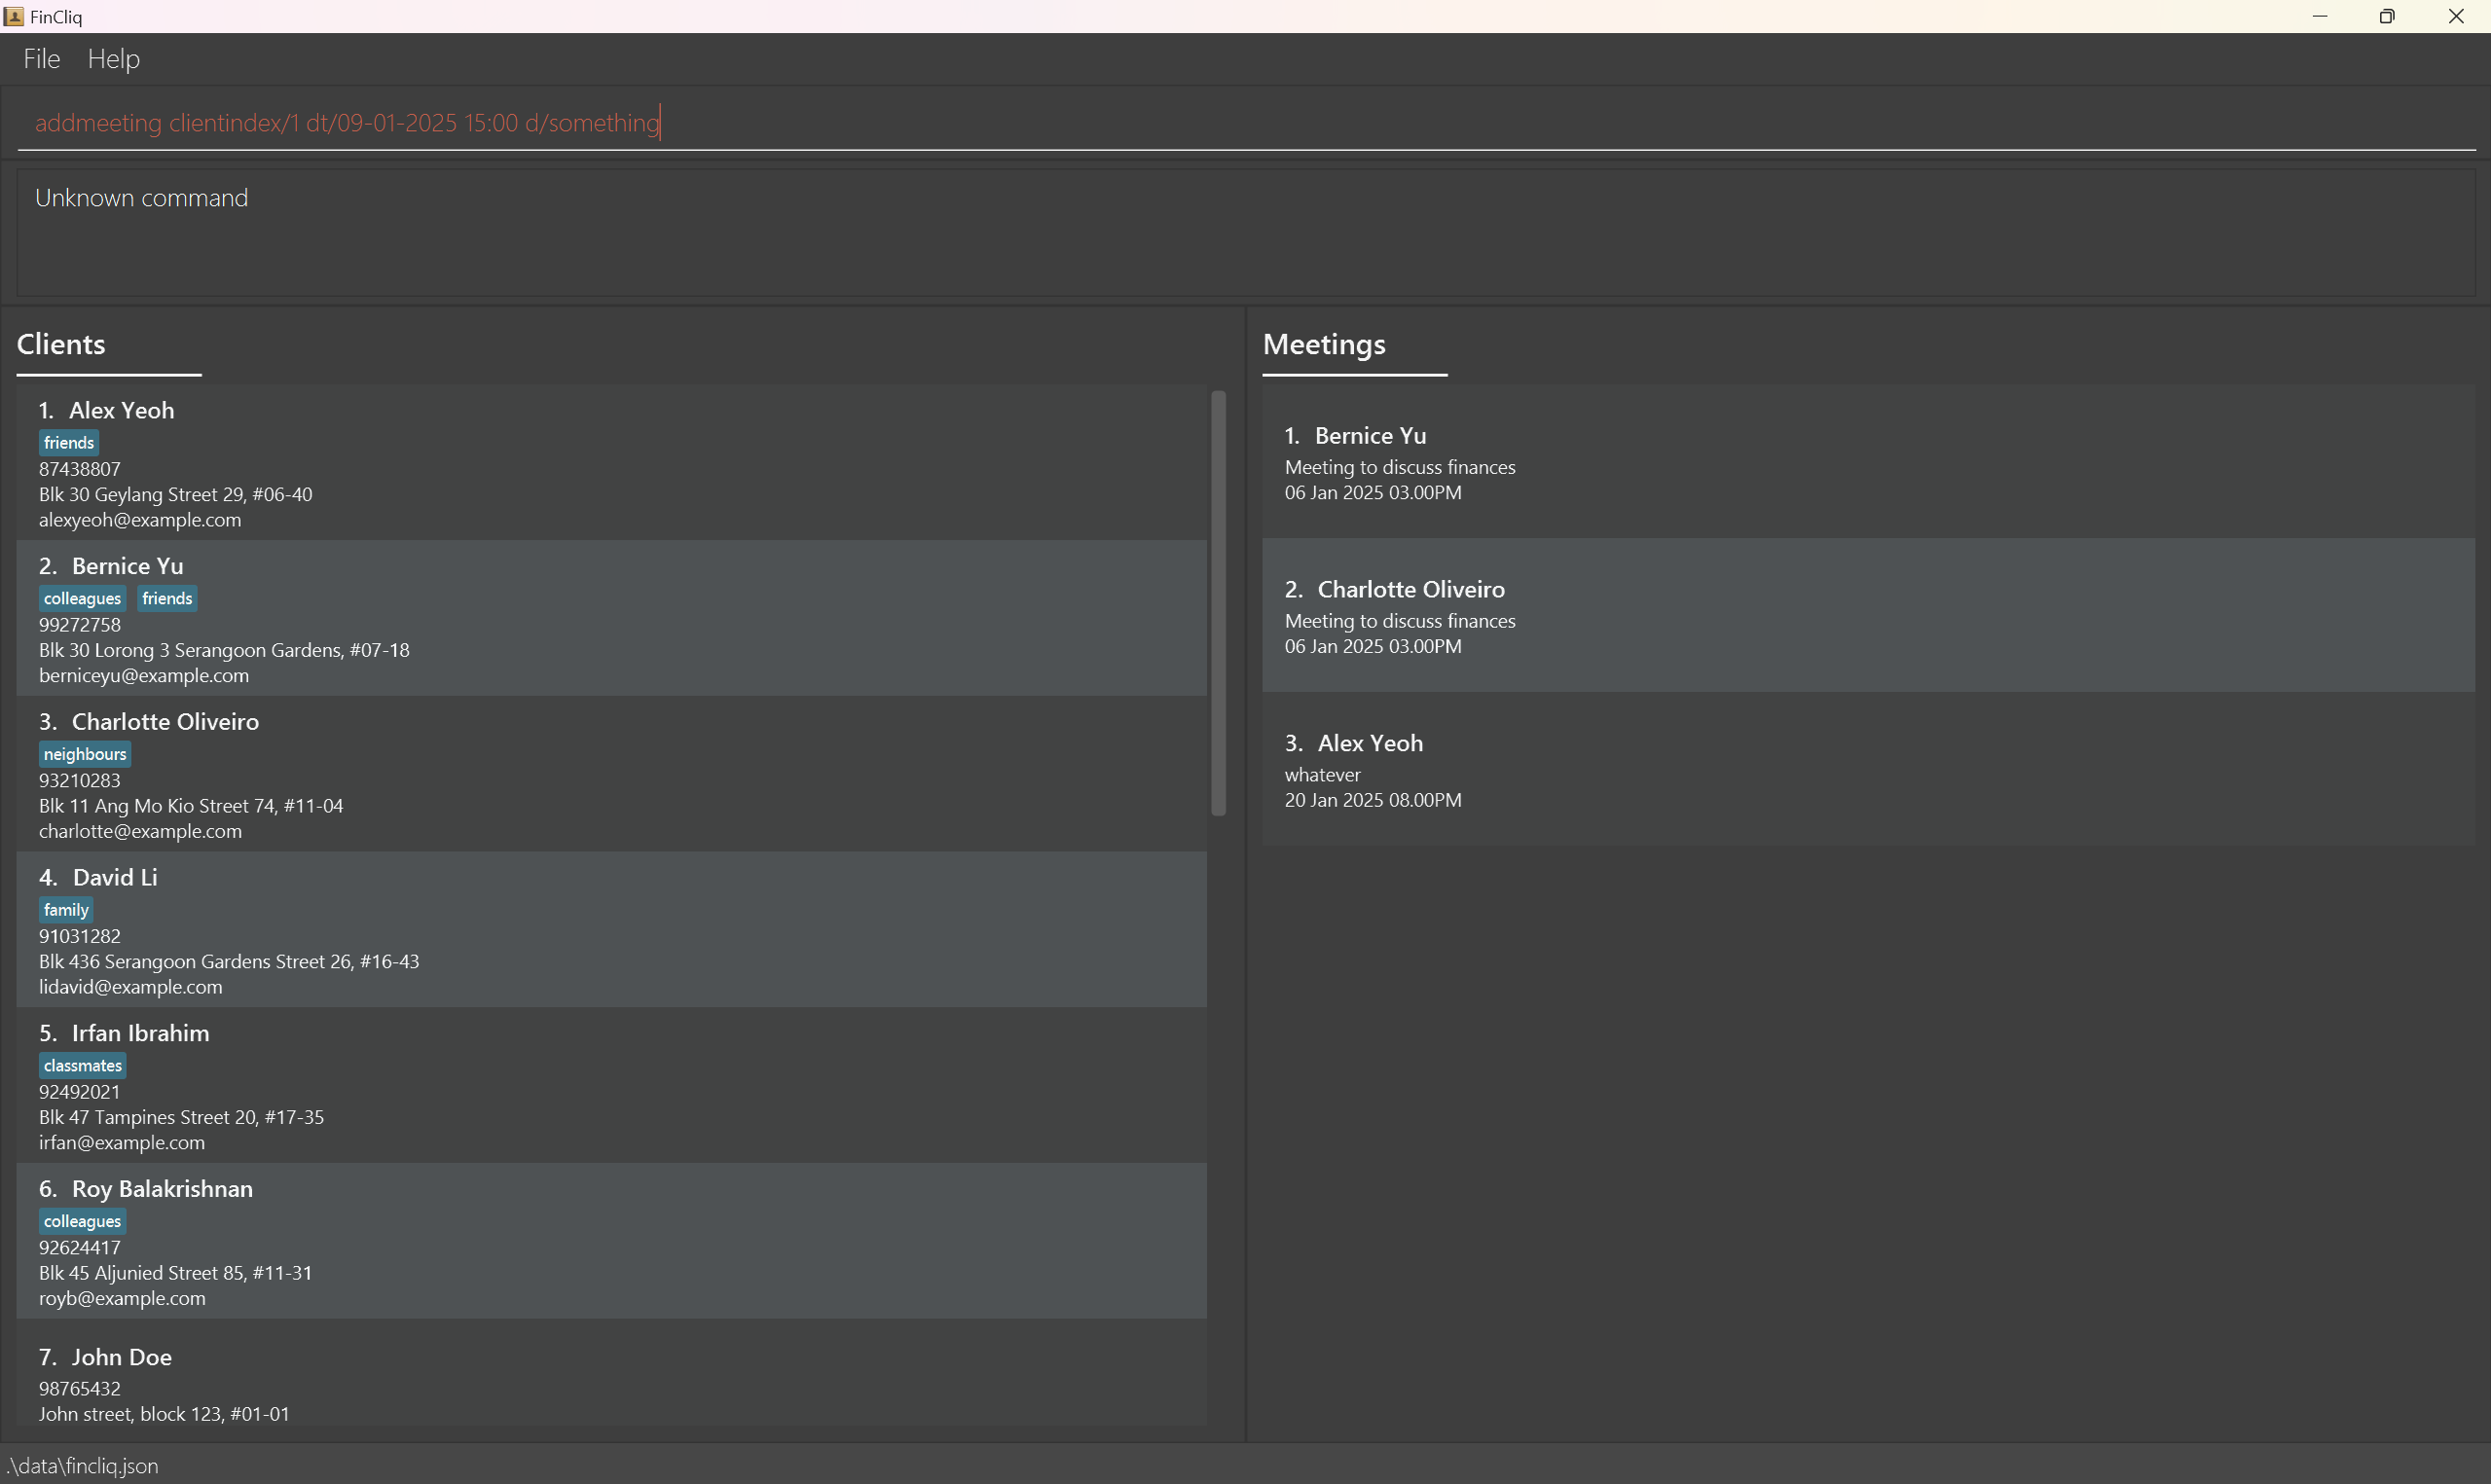Click the Unknown command result box
The height and width of the screenshot is (1484, 2491).
pyautogui.click(x=1245, y=233)
